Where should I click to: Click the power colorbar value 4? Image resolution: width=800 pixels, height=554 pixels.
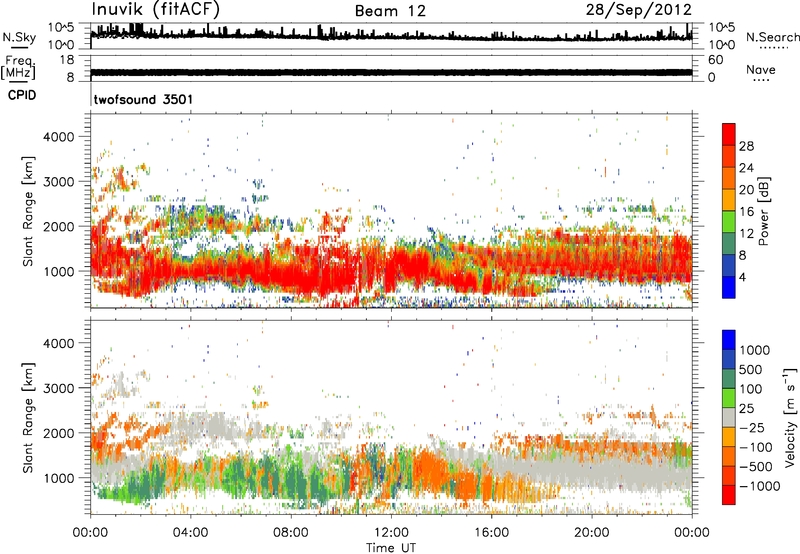point(743,277)
